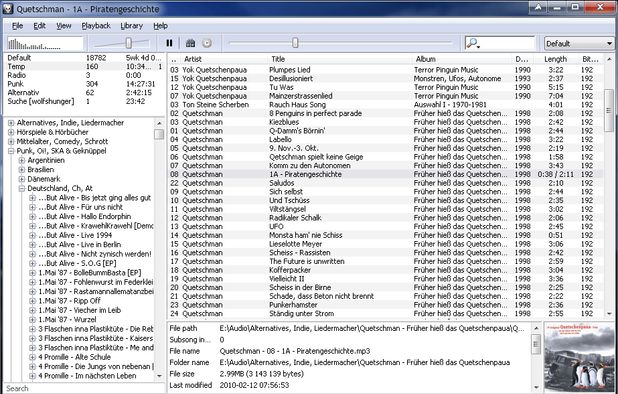
Task: Open the Library menu
Action: (x=132, y=26)
